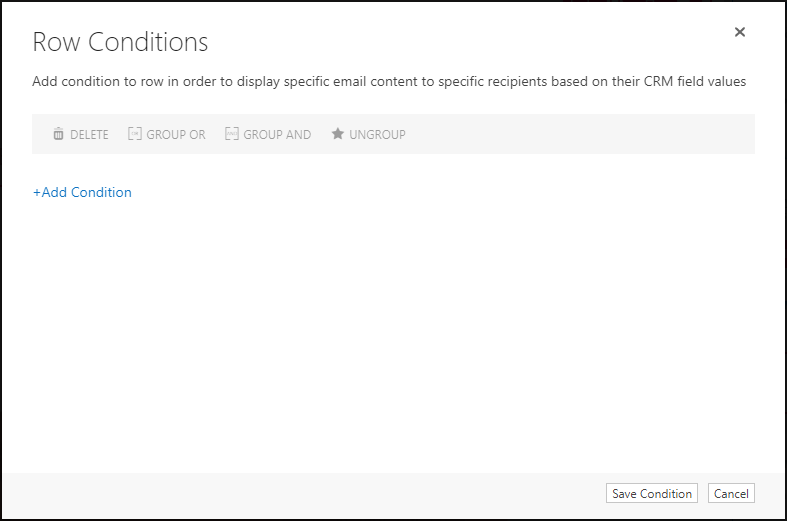
Task: Click the trash can Delete icon
Action: click(58, 134)
